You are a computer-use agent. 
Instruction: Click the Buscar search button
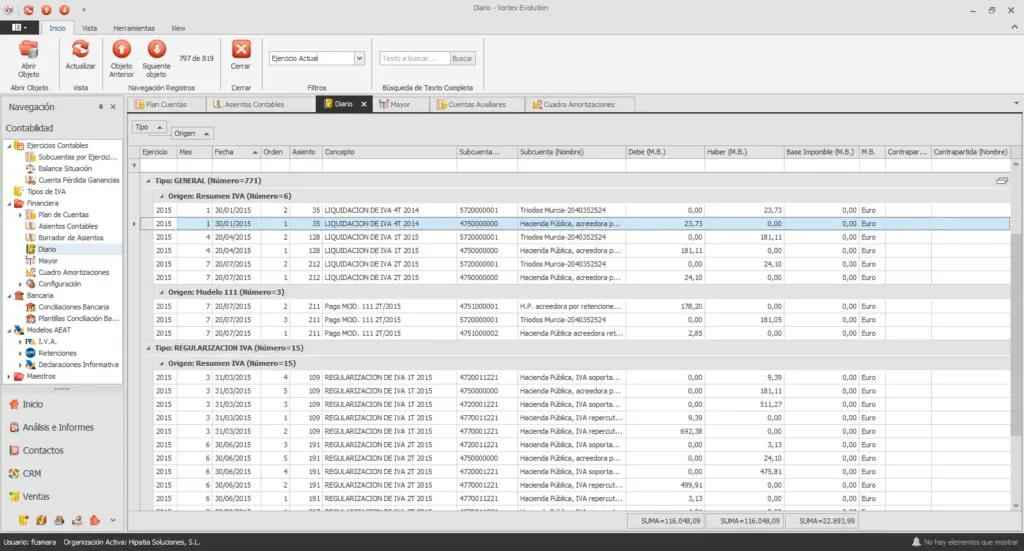pyautogui.click(x=462, y=58)
